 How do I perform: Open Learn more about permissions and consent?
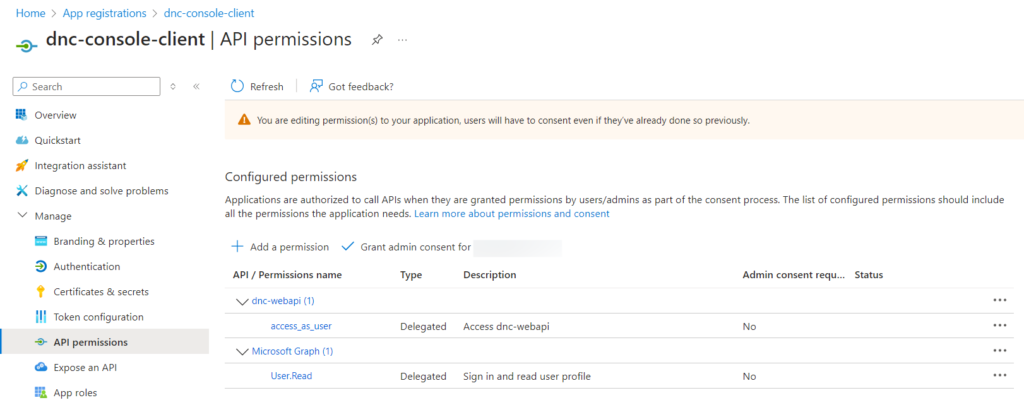pyautogui.click(x=511, y=214)
